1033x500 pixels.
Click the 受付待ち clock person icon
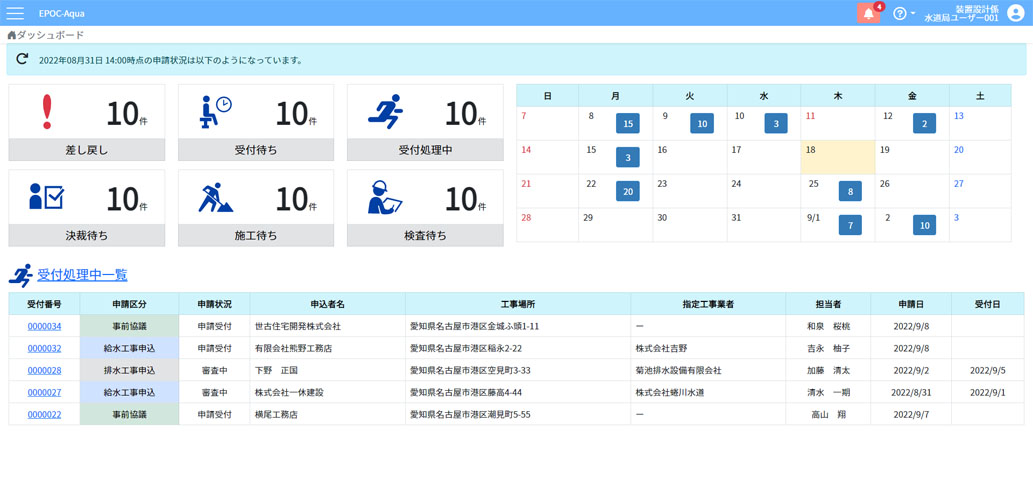[x=215, y=112]
